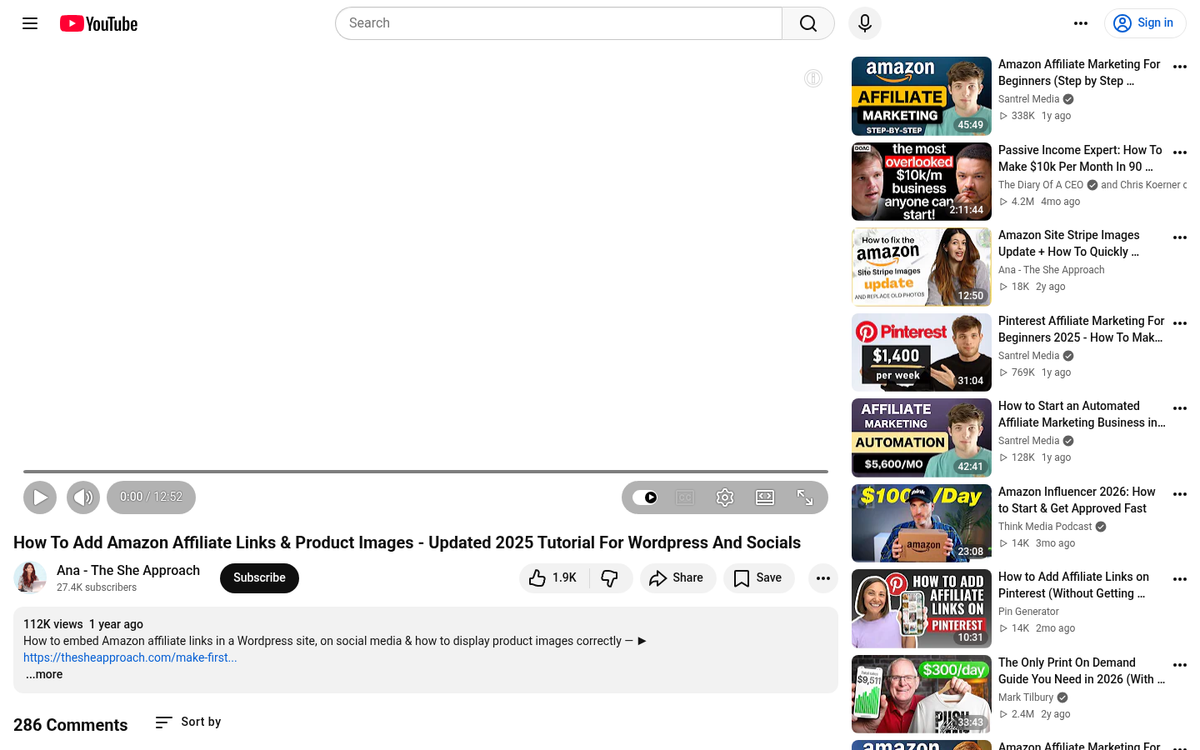Switch to theater mode
The height and width of the screenshot is (750, 1200).
765,497
